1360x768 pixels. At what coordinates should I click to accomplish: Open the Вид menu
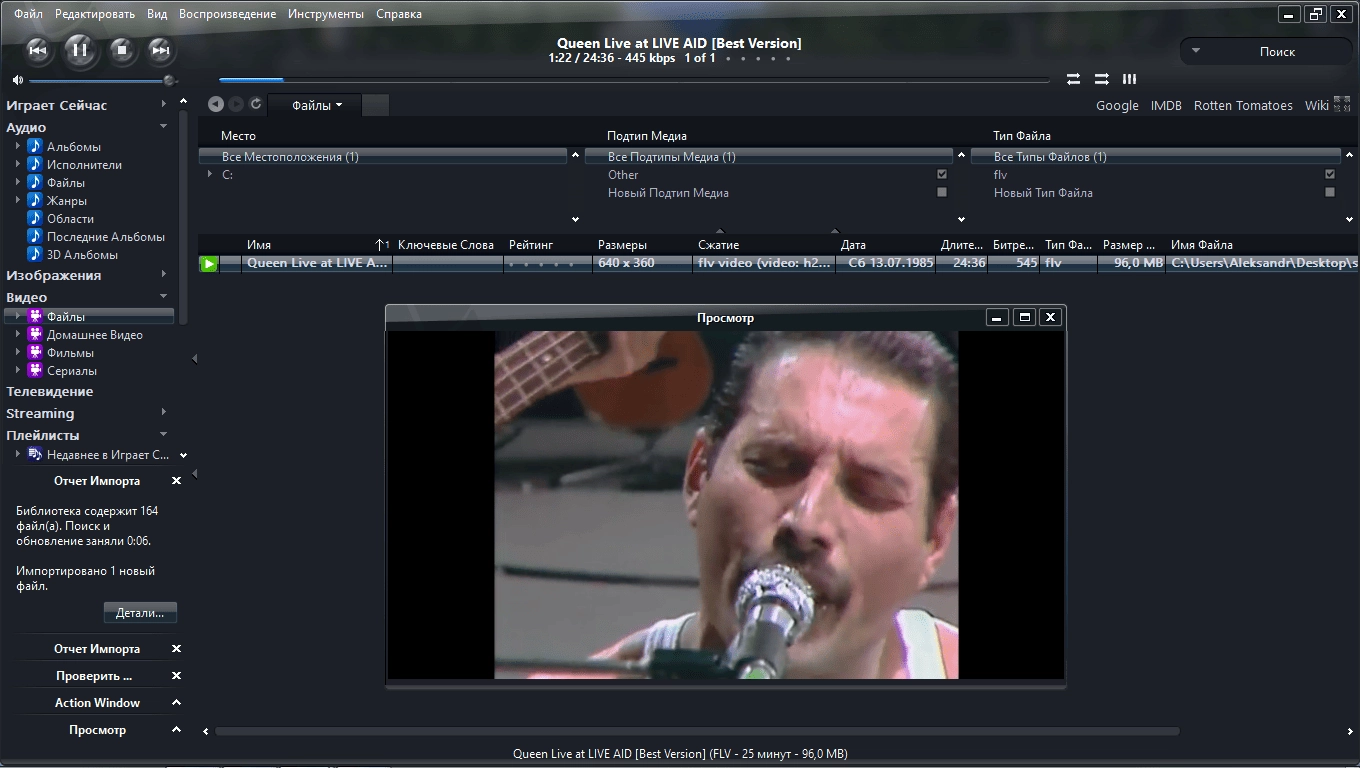[157, 14]
